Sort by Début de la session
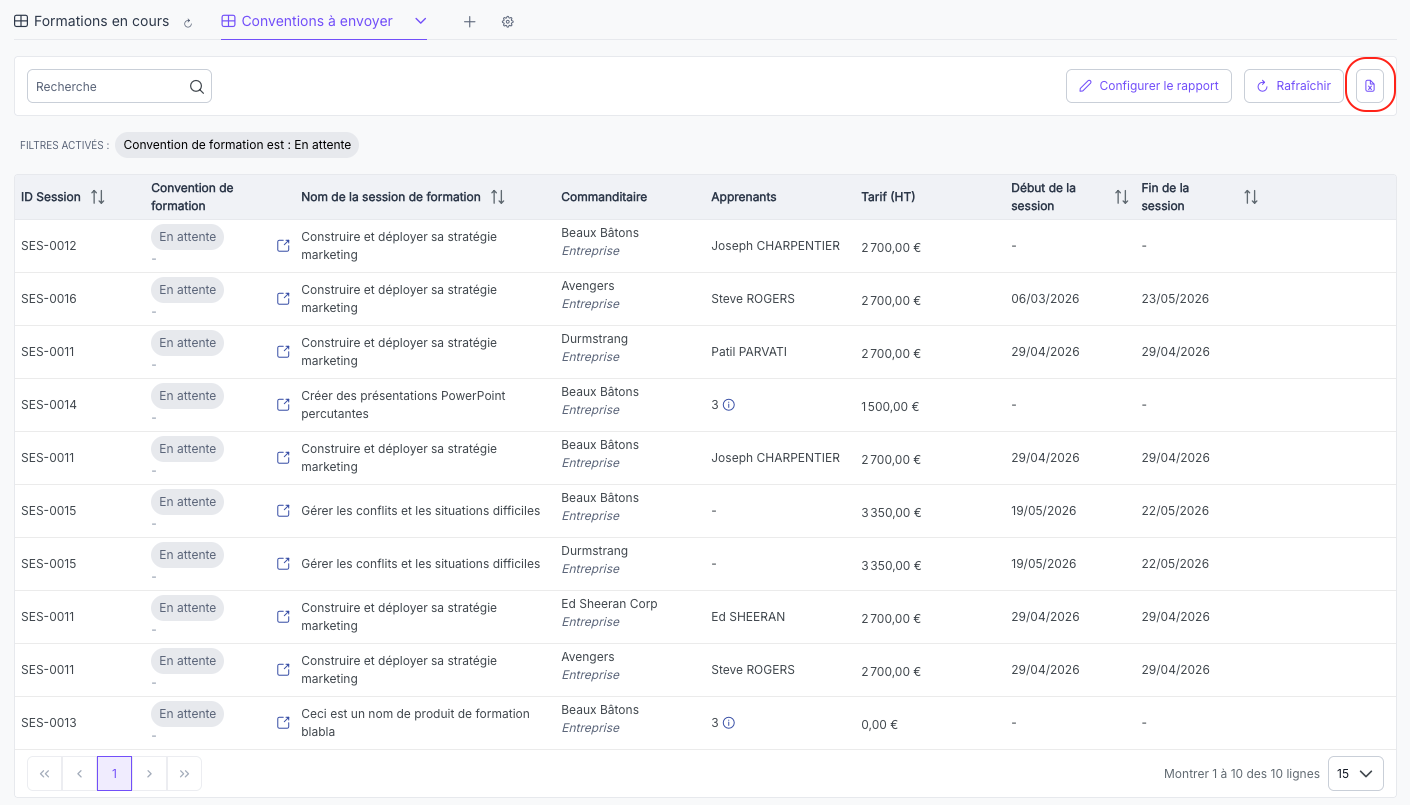Screen dimensions: 1410x805 [1122, 197]
